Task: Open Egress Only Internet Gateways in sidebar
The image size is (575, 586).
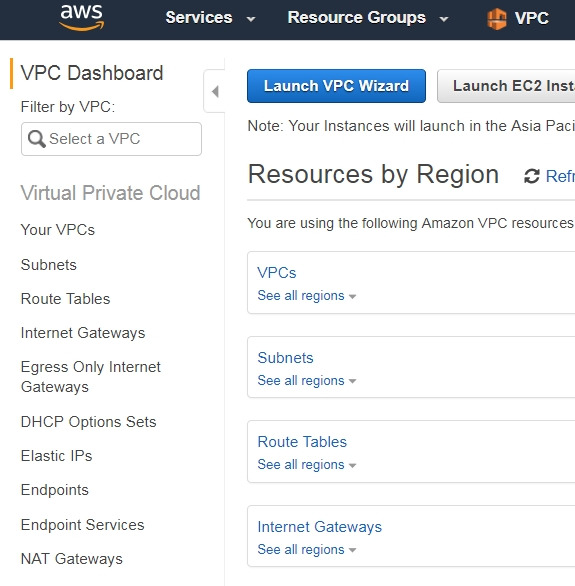Action: [x=91, y=377]
